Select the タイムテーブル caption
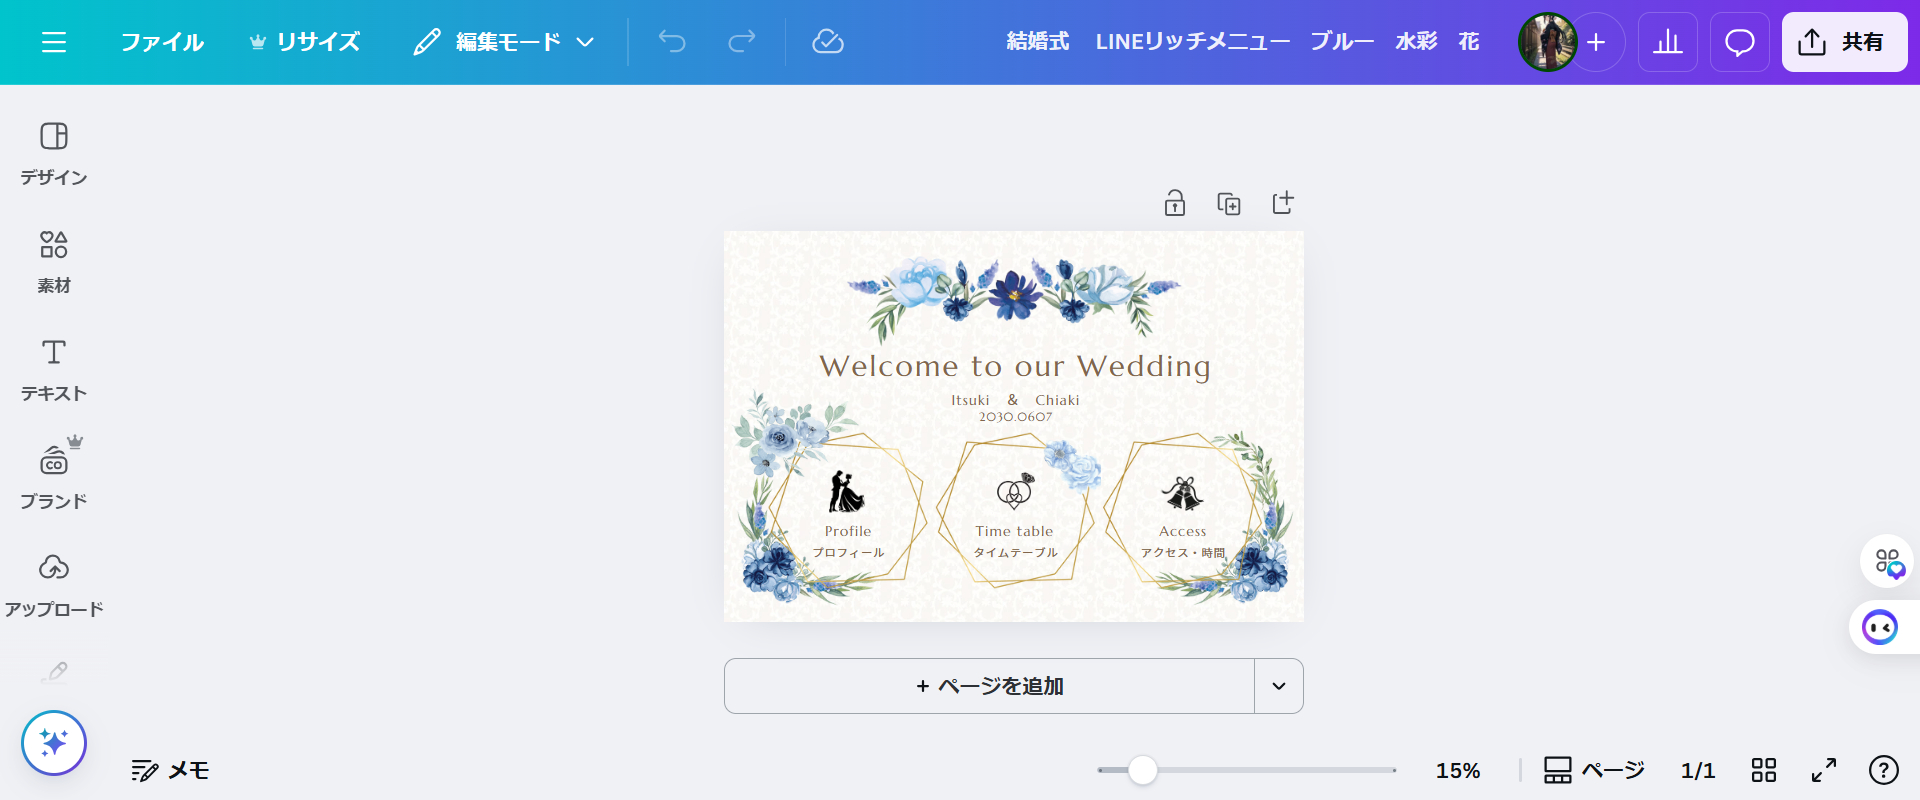Viewport: 1920px width, 800px height. tap(1015, 552)
